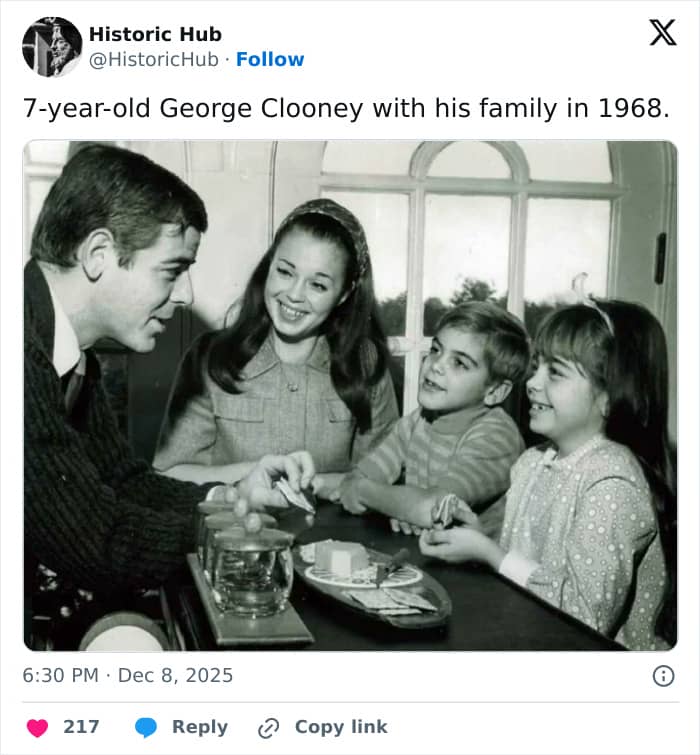This screenshot has height=755, width=700.
Task: Click the Dec 8, 2025 date
Action: point(175,676)
